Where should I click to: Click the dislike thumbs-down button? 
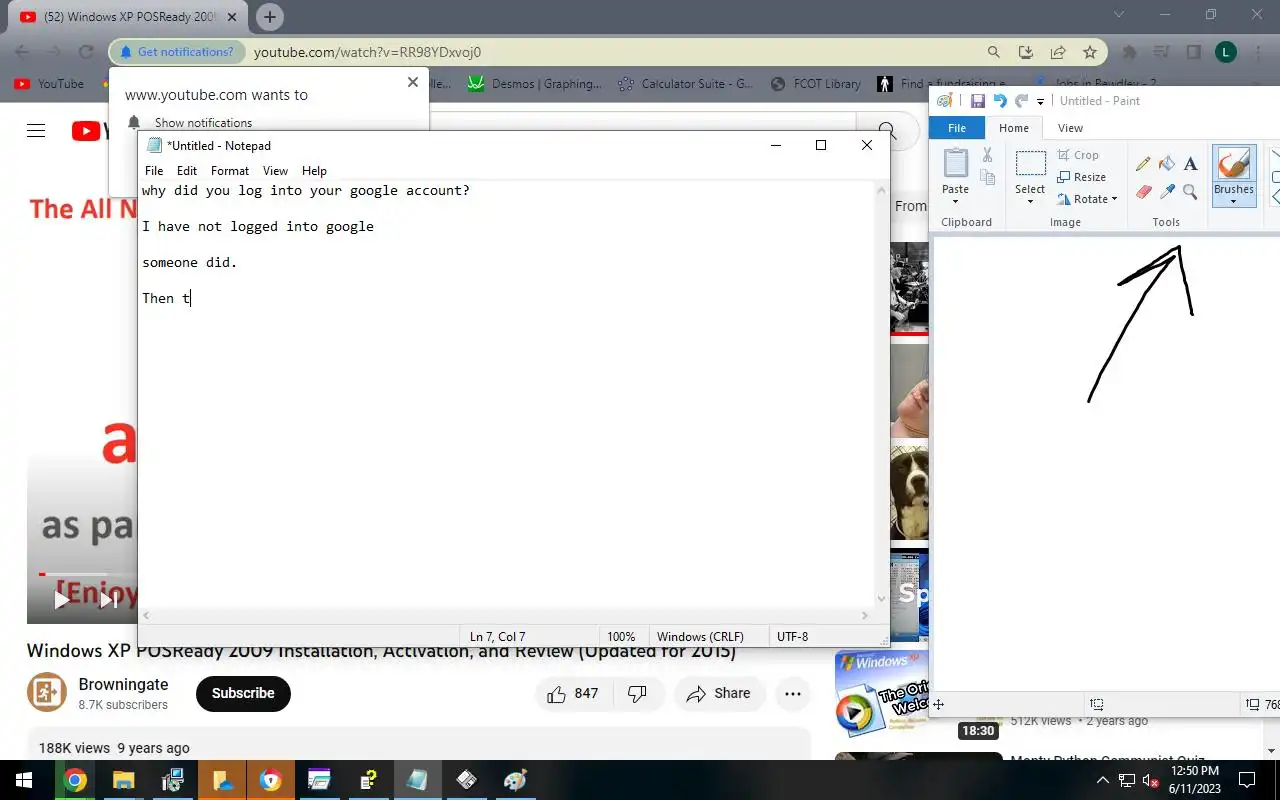(x=638, y=693)
